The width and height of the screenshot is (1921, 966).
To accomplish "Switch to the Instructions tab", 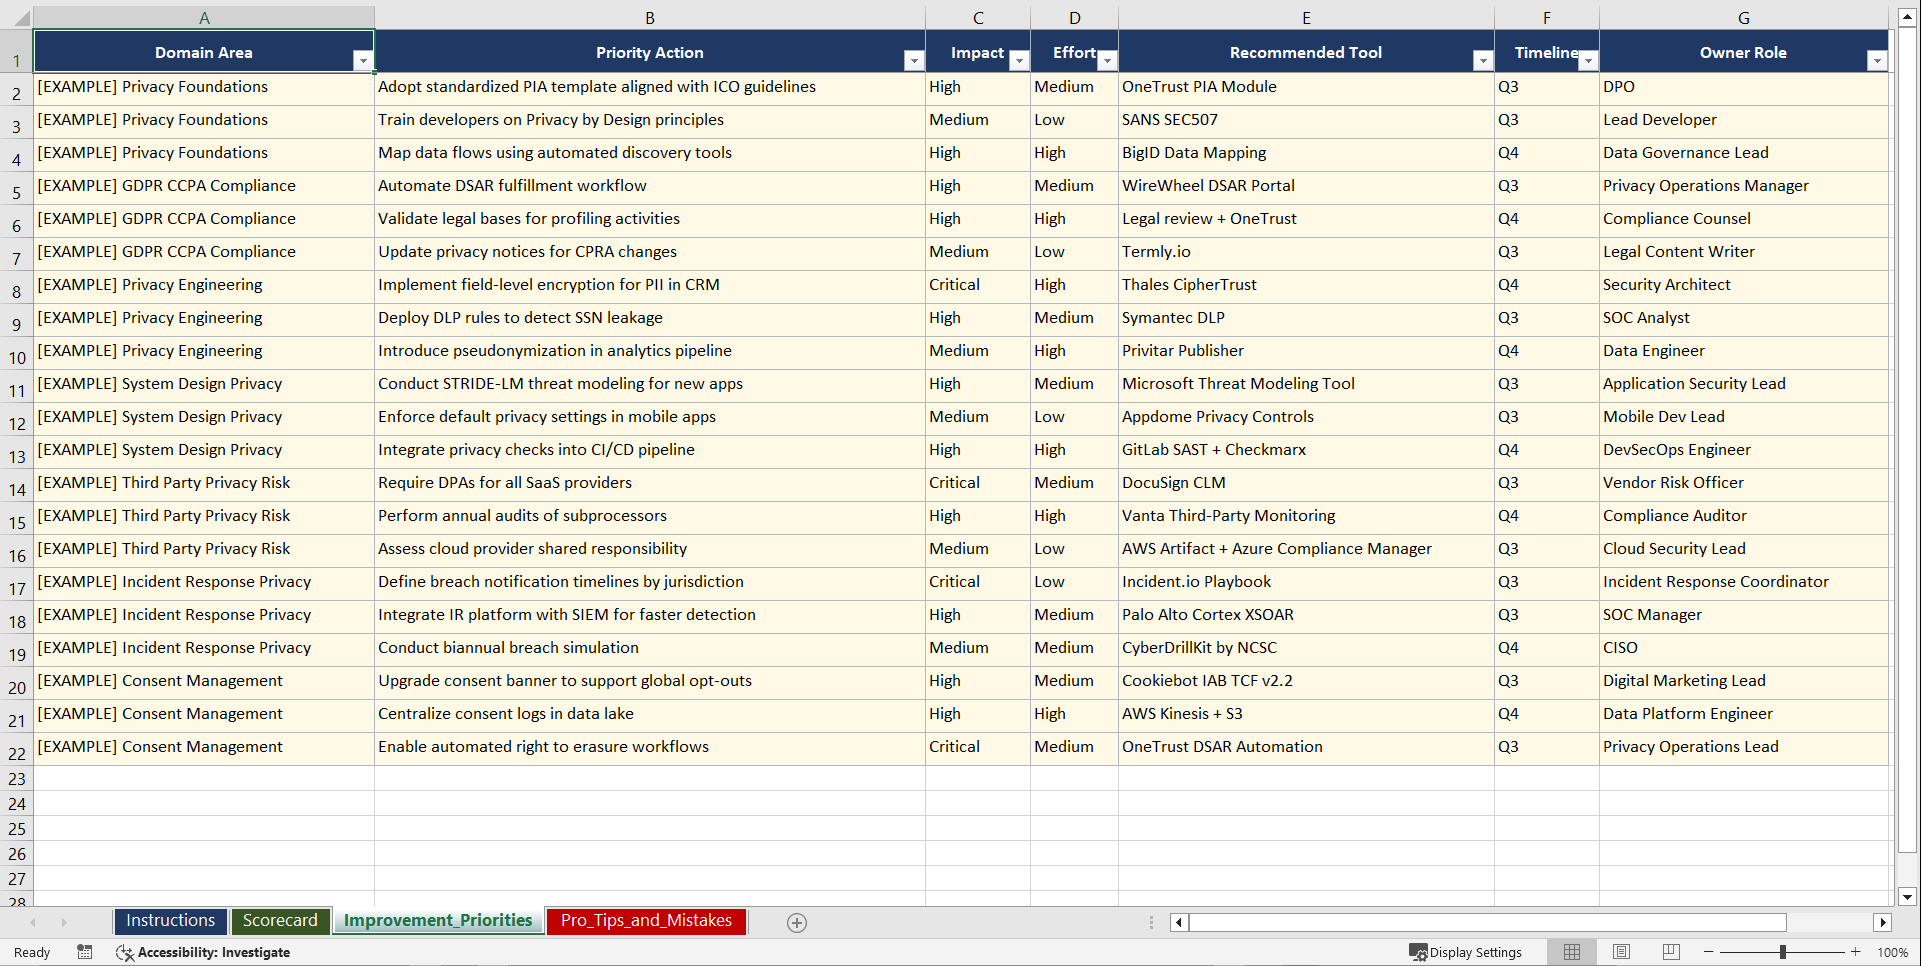I will [x=170, y=920].
